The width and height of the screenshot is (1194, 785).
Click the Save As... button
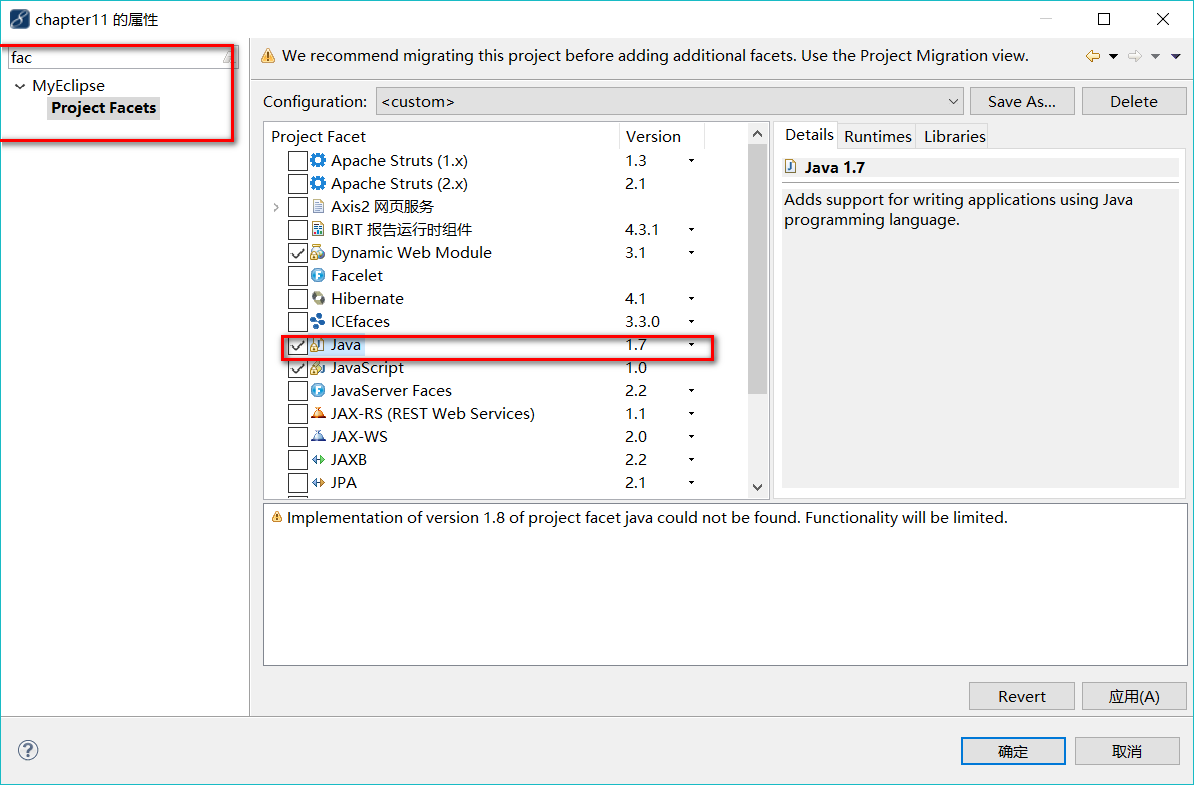click(x=1022, y=101)
